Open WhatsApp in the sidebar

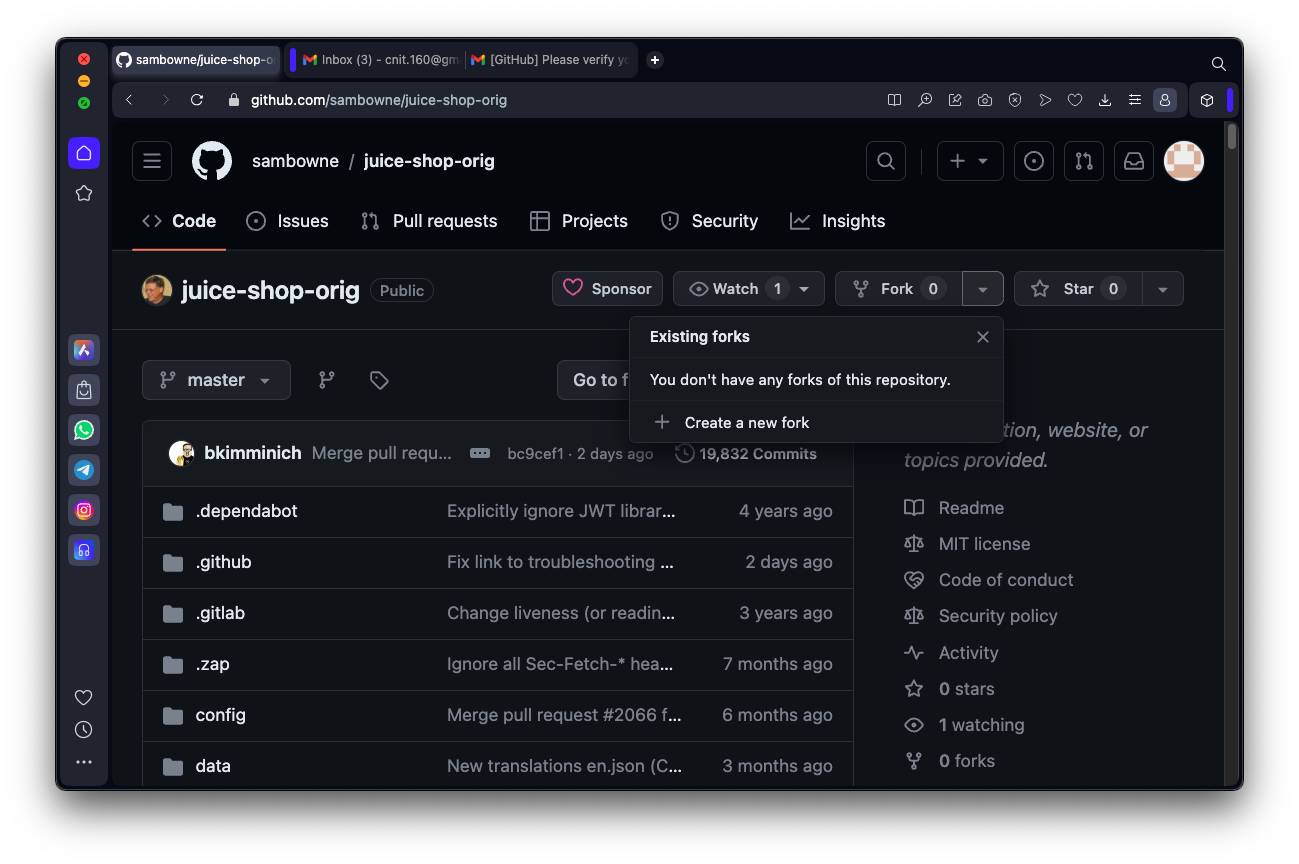point(84,430)
